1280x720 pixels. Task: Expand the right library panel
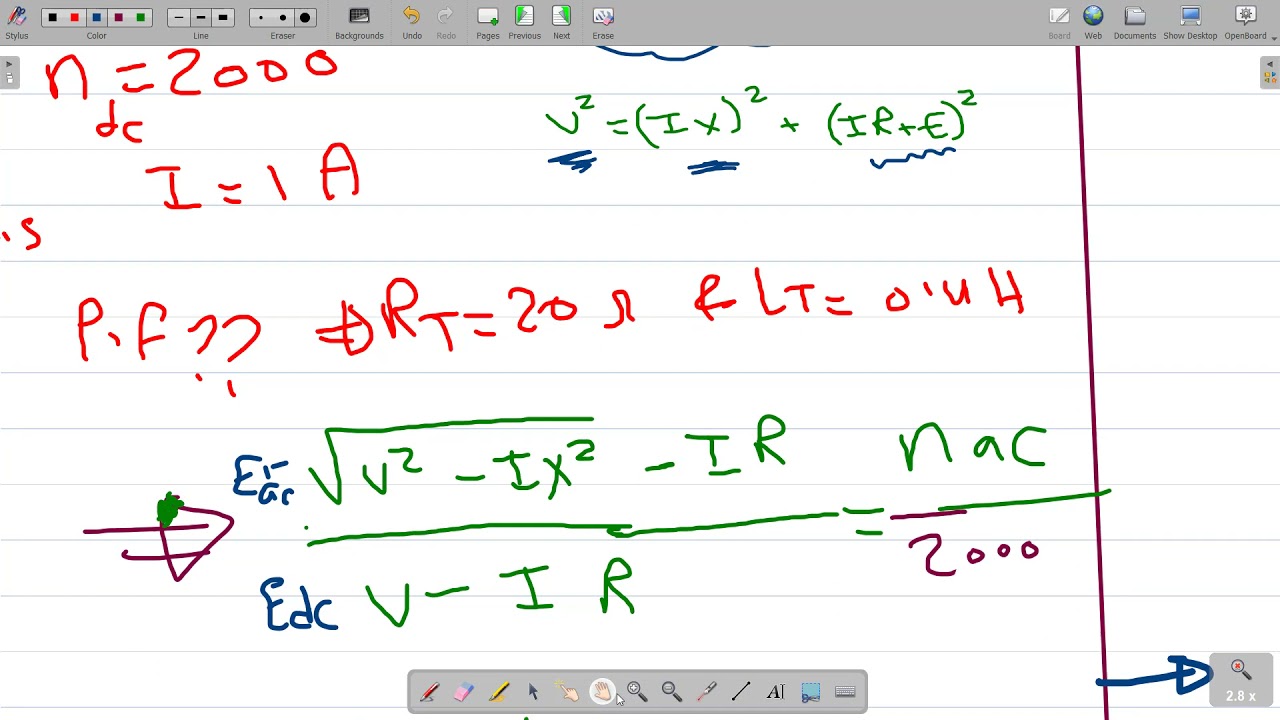click(x=1270, y=72)
